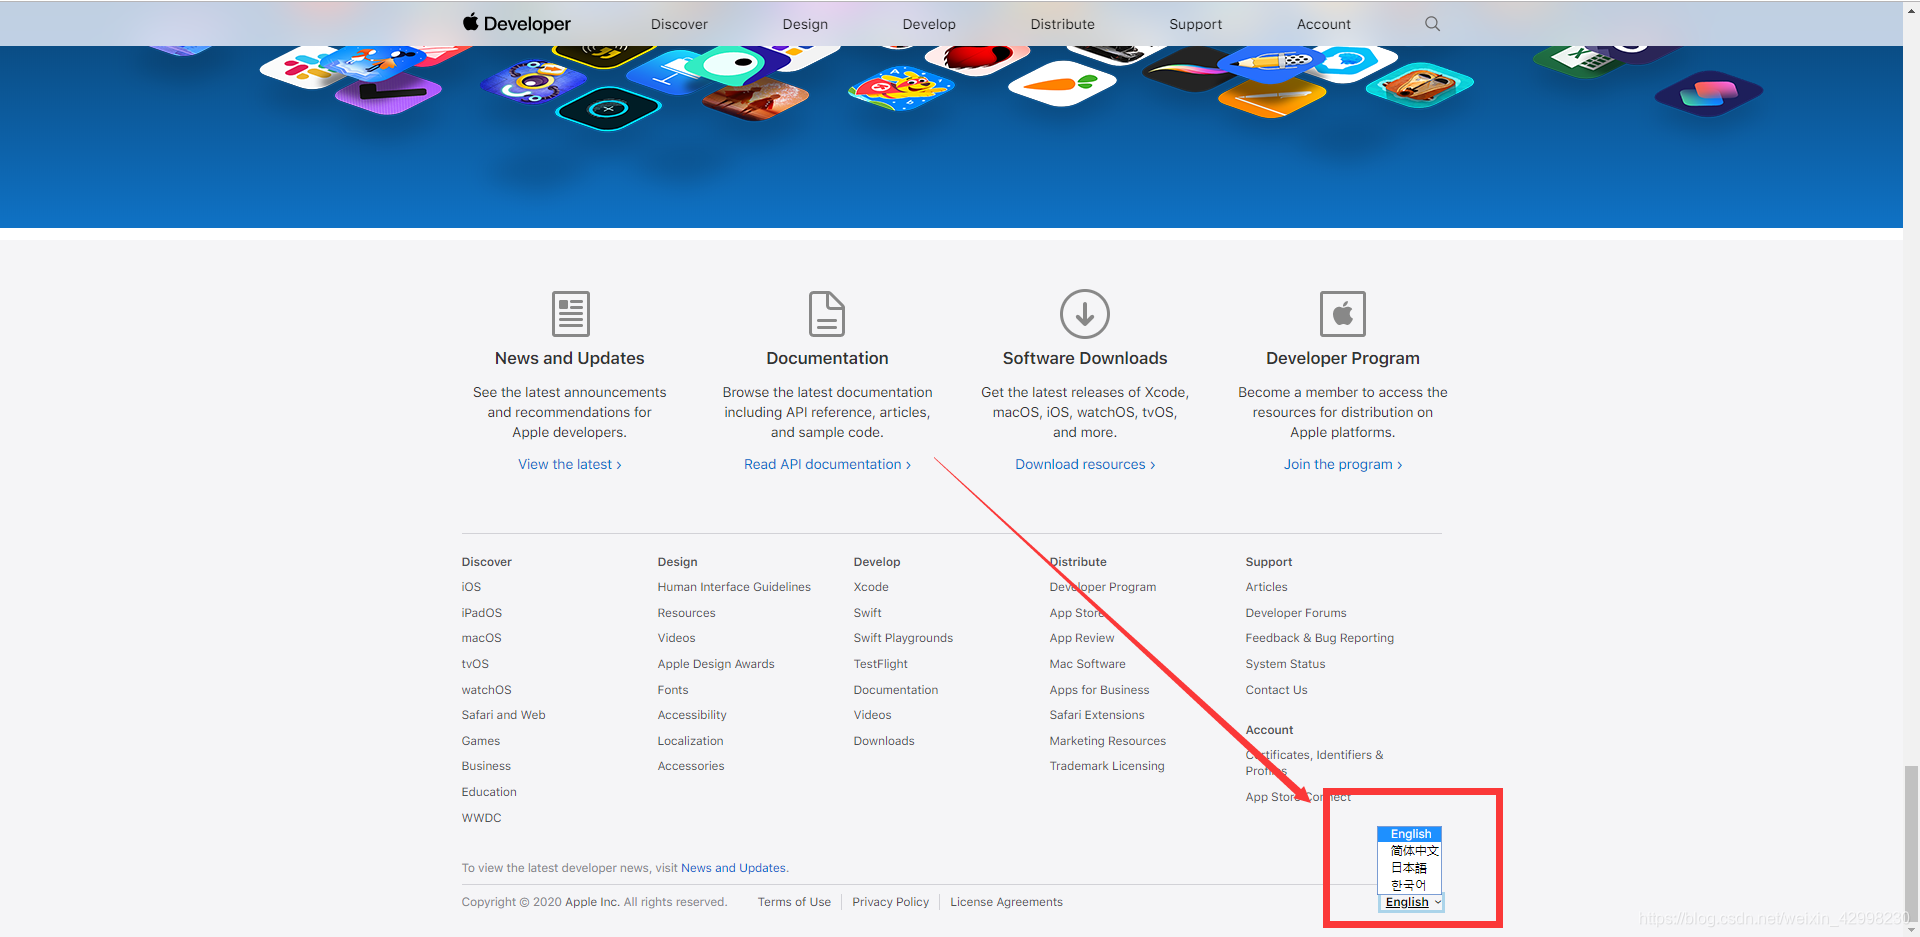
Task: Open the App Review footer link
Action: (x=1081, y=638)
